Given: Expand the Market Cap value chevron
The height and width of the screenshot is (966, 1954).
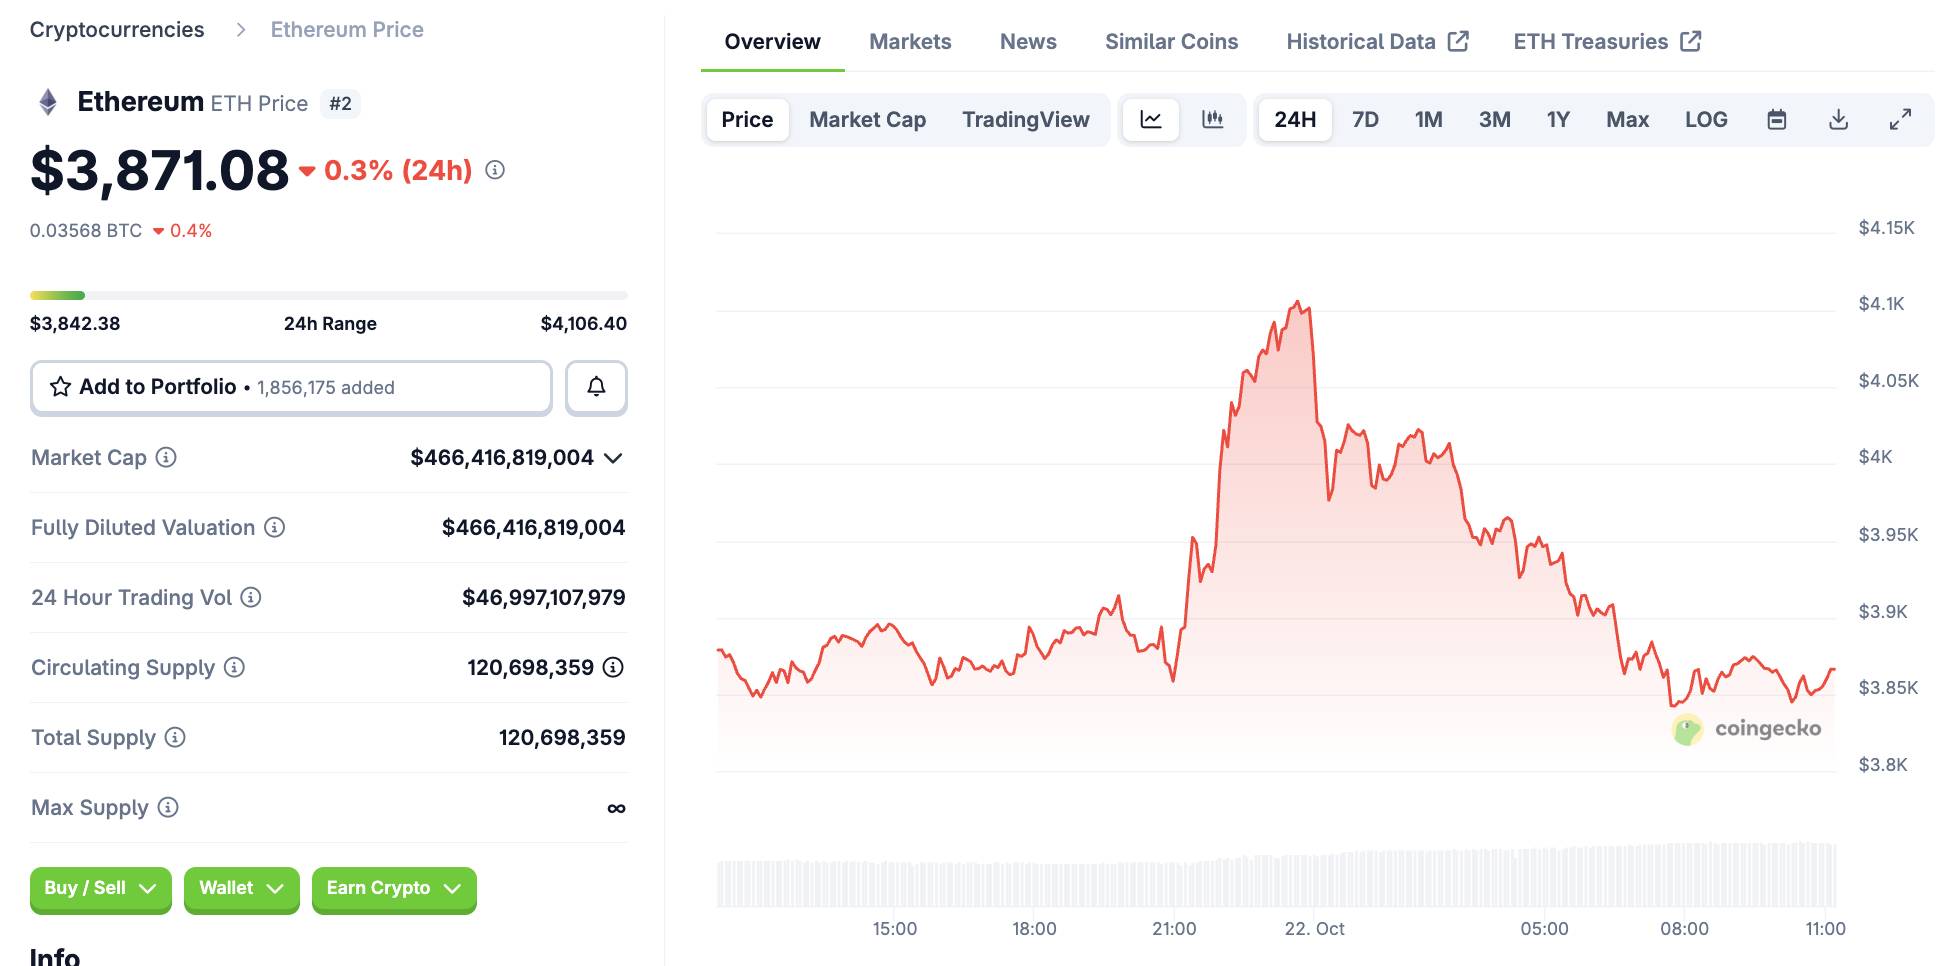Looking at the screenshot, I should coord(613,458).
